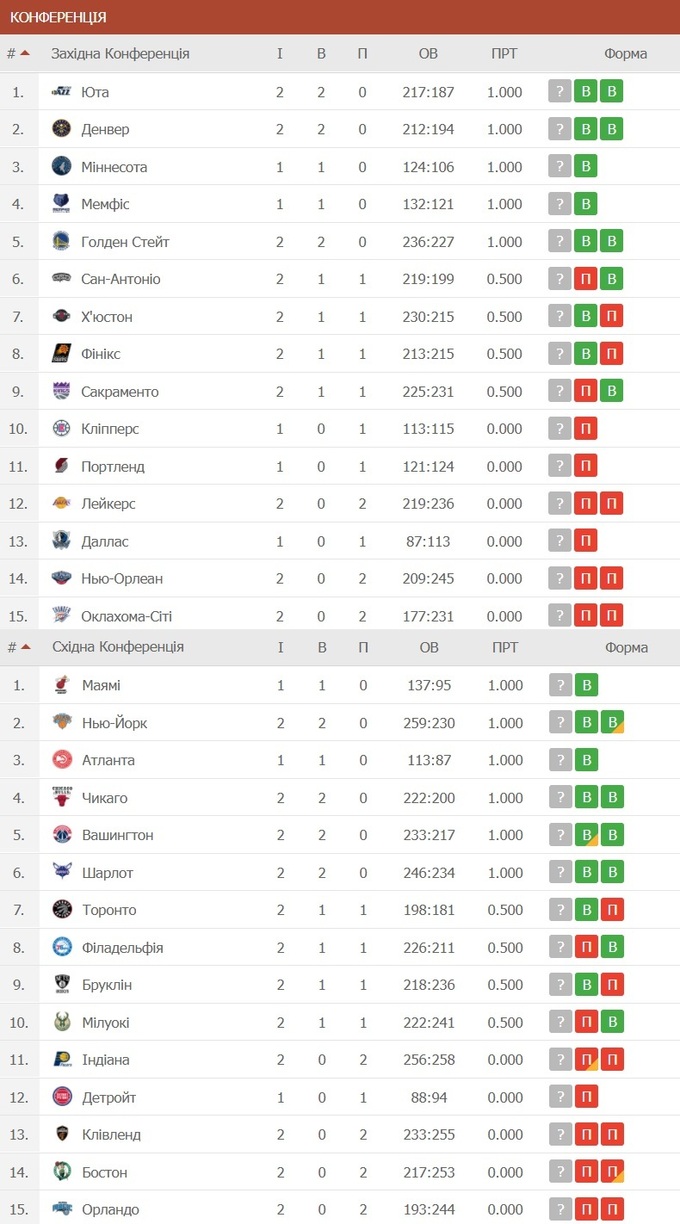Click Х'юстон's red loss form badge
The height and width of the screenshot is (1224, 680).
612,316
